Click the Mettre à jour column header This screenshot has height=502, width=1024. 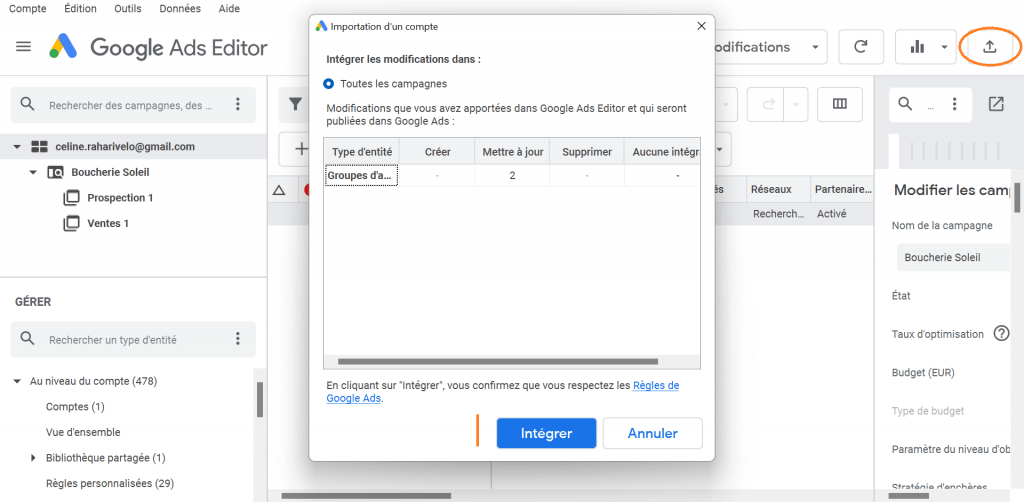pos(513,151)
